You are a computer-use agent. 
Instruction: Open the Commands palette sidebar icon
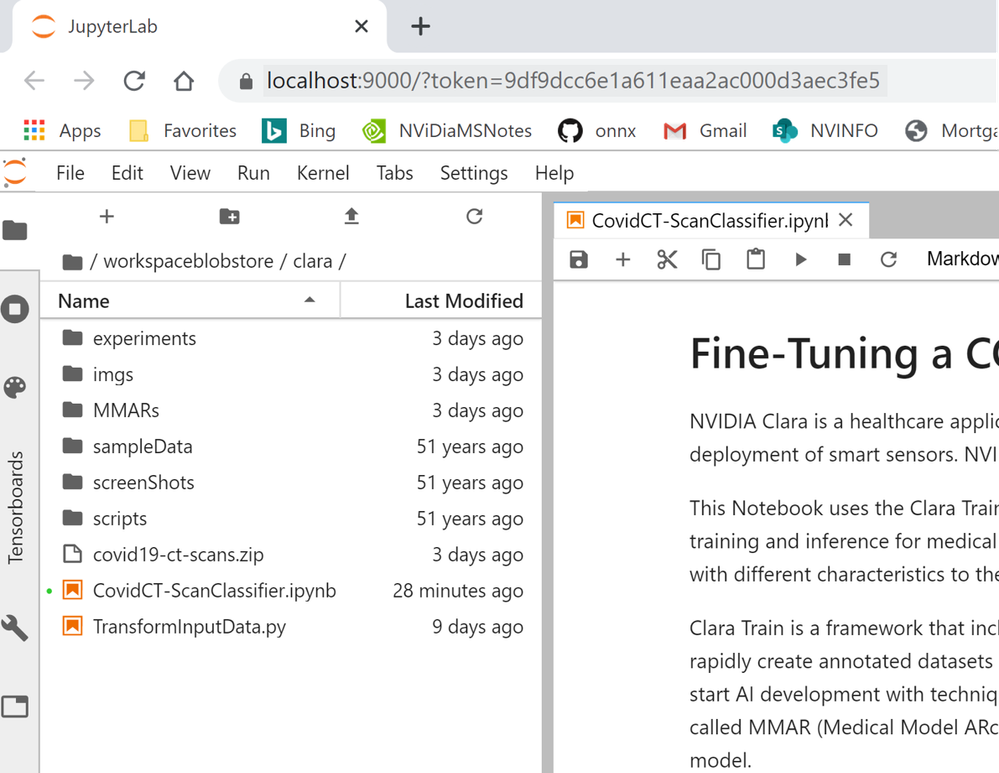(15, 387)
